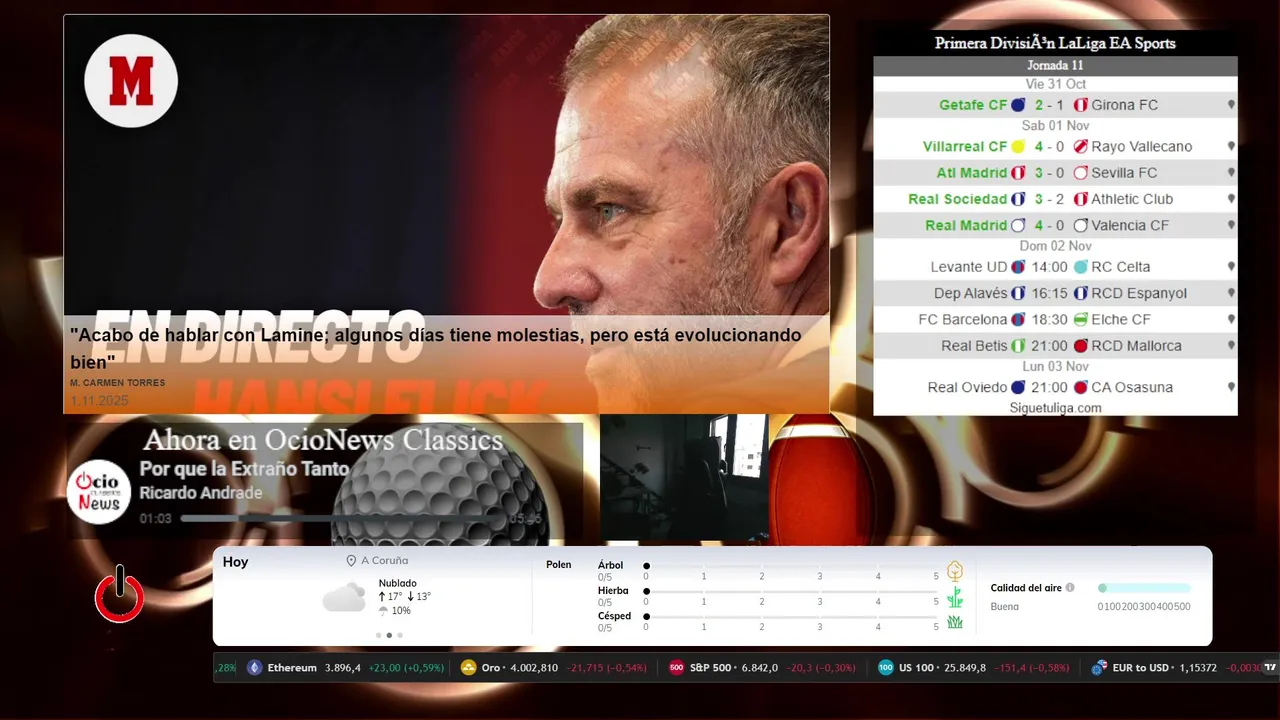Click the S&P 500 ticker entry
Image resolution: width=1280 pixels, height=720 pixels.
tap(762, 668)
